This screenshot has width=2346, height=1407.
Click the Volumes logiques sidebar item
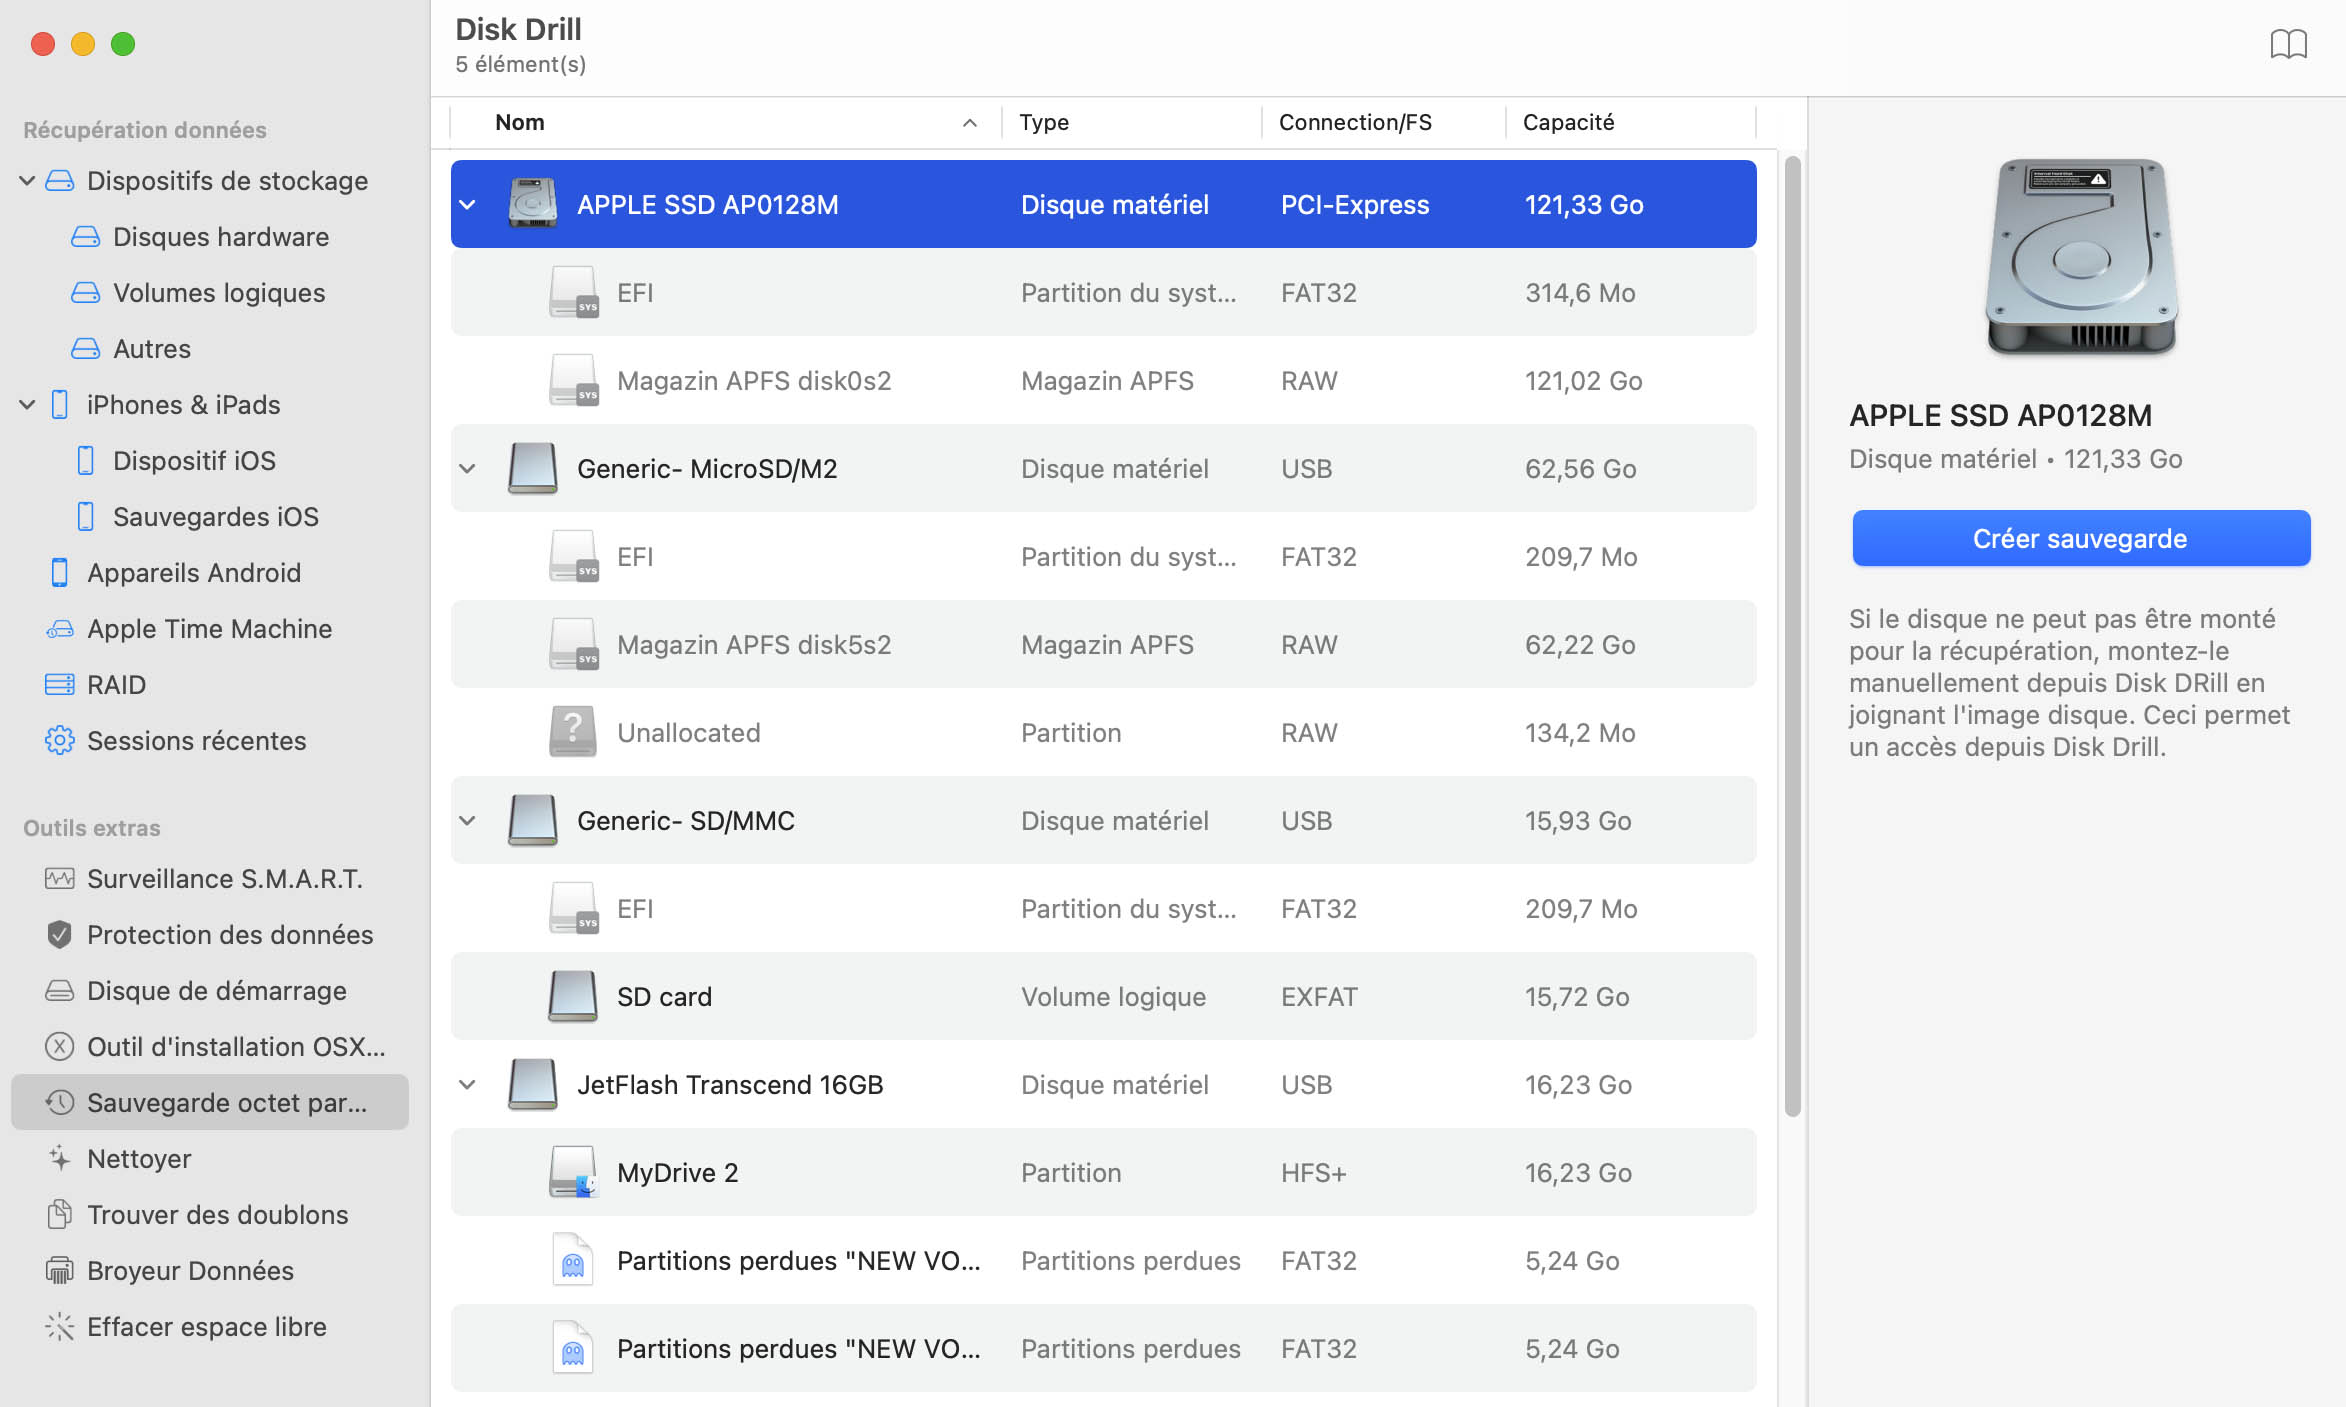219,291
